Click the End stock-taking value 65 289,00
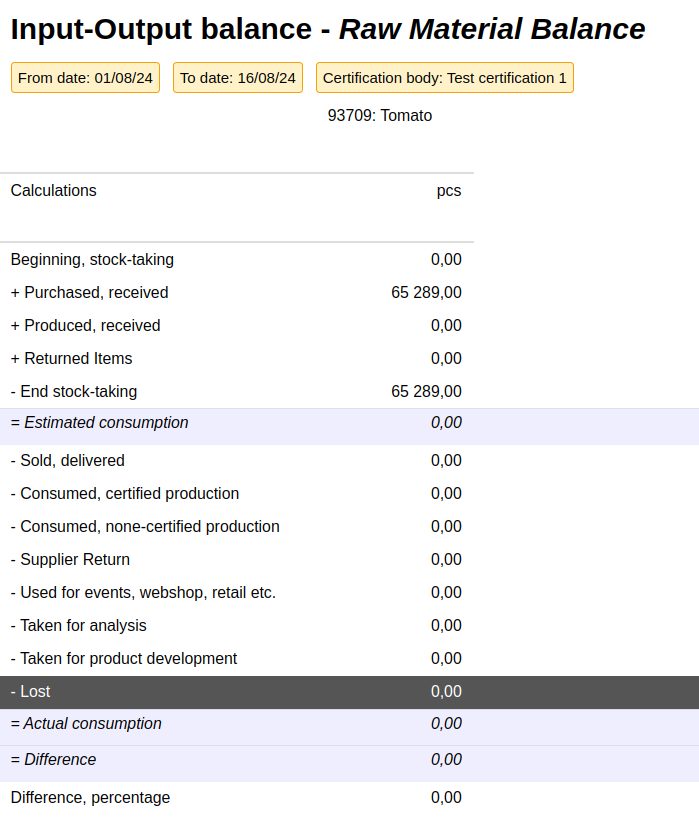The height and width of the screenshot is (832, 699). point(426,392)
